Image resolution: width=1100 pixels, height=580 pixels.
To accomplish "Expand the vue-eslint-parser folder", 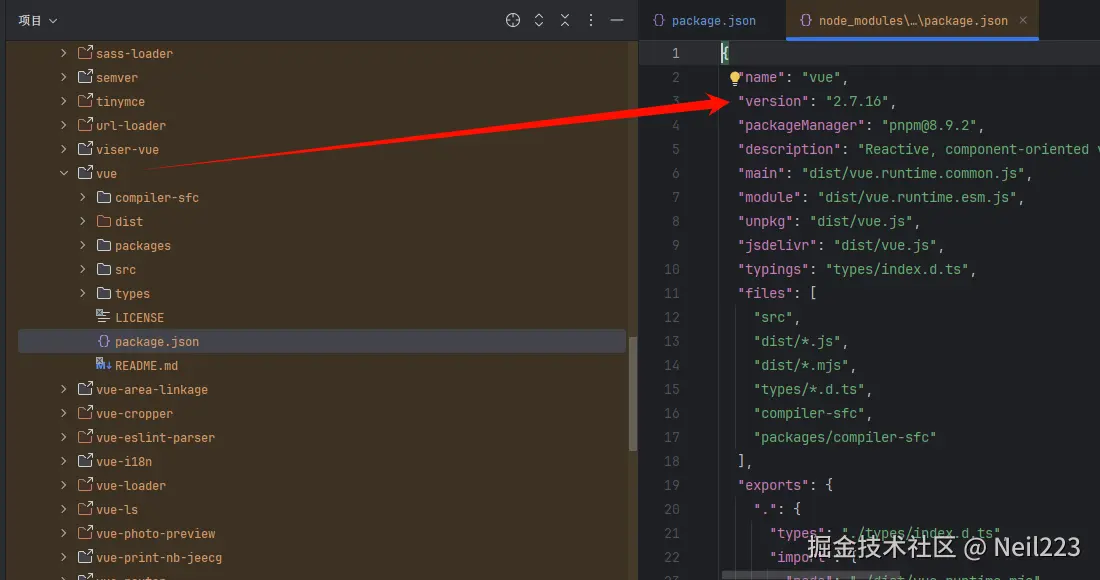I will coord(64,437).
